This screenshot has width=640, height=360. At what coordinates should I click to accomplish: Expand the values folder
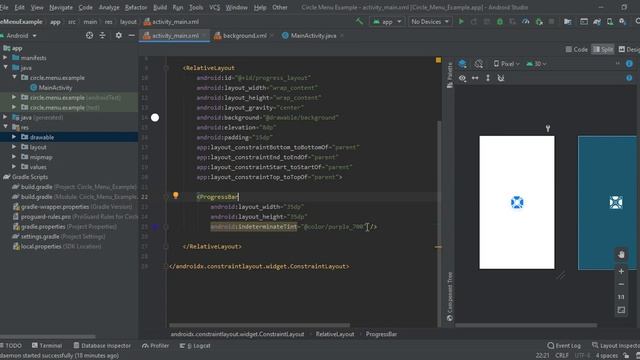click(x=14, y=167)
